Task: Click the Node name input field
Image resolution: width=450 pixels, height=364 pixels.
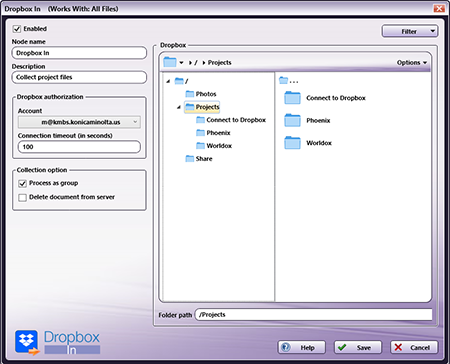Action: coord(79,53)
